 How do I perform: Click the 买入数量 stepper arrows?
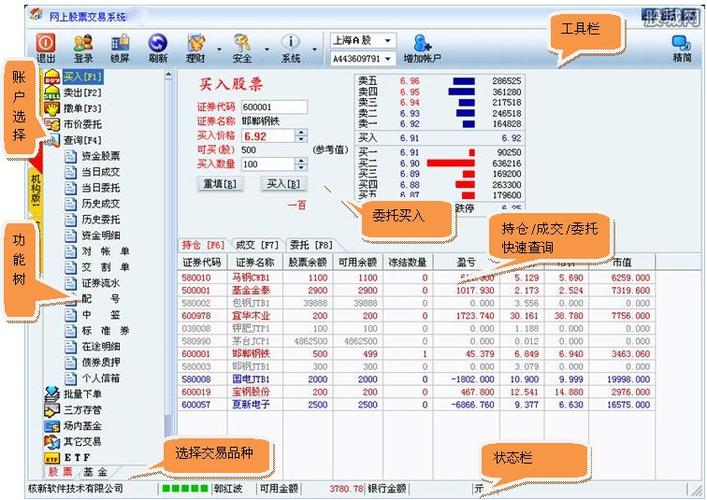[301, 164]
